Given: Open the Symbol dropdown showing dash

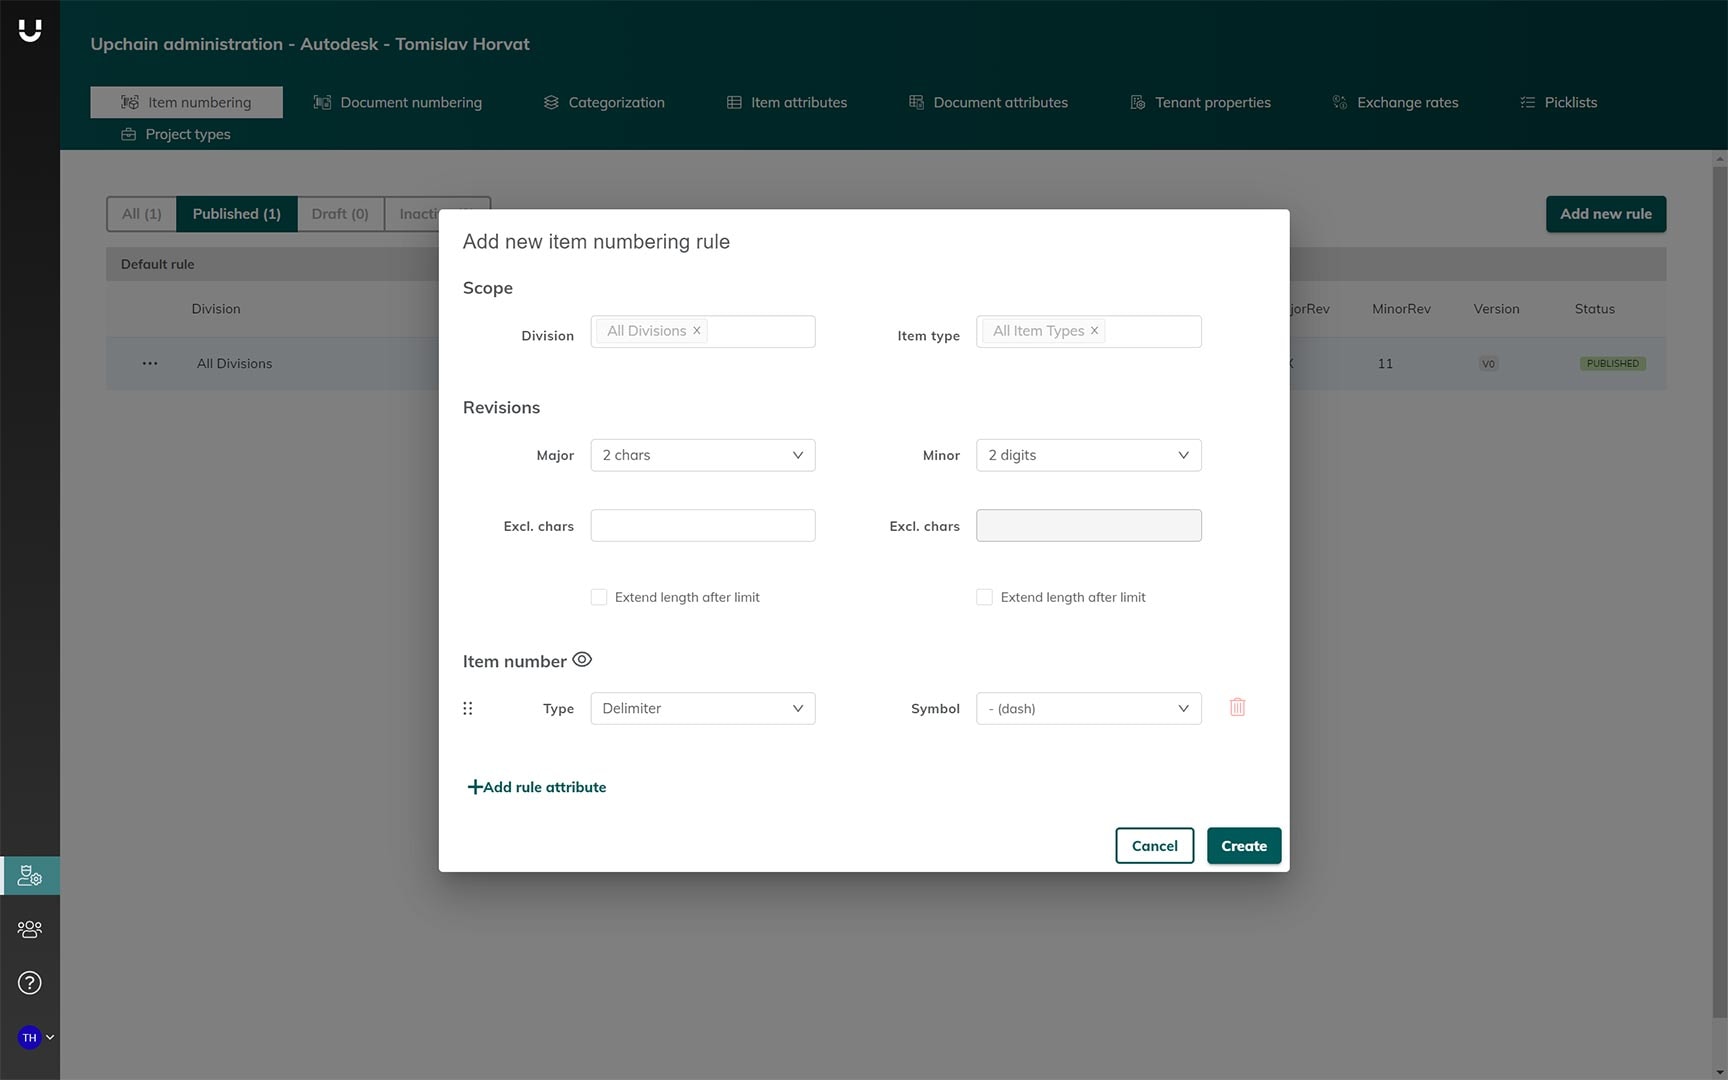Looking at the screenshot, I should 1088,708.
